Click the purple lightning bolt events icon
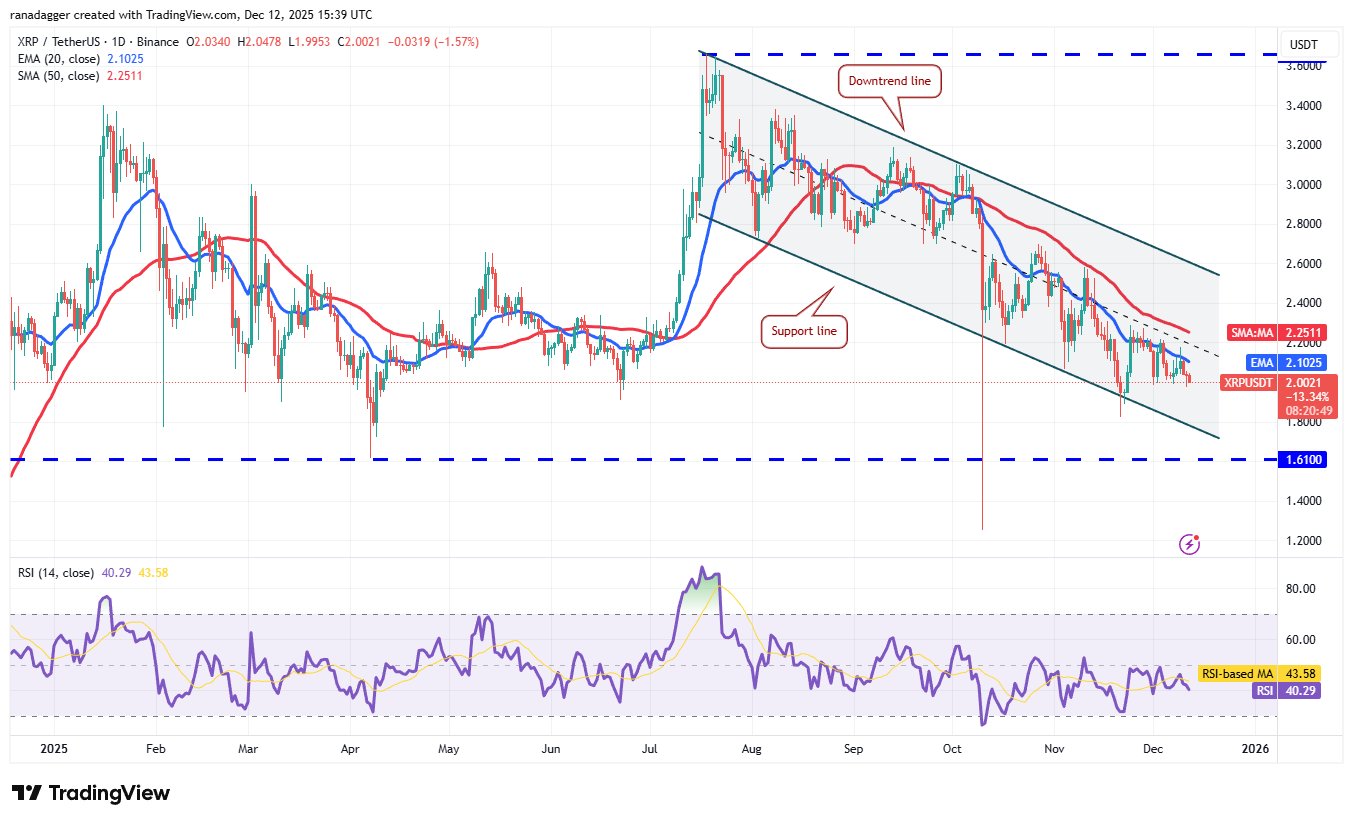 coord(1189,544)
